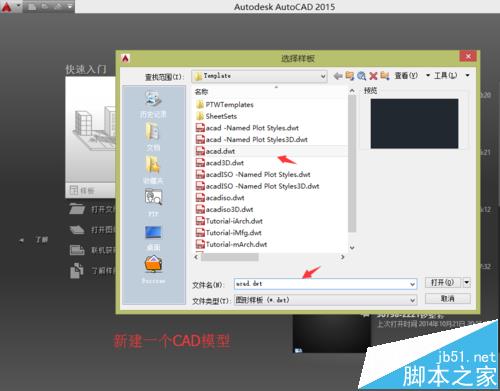
Task: Select acad3D.dwt in file list
Action: pos(220,163)
